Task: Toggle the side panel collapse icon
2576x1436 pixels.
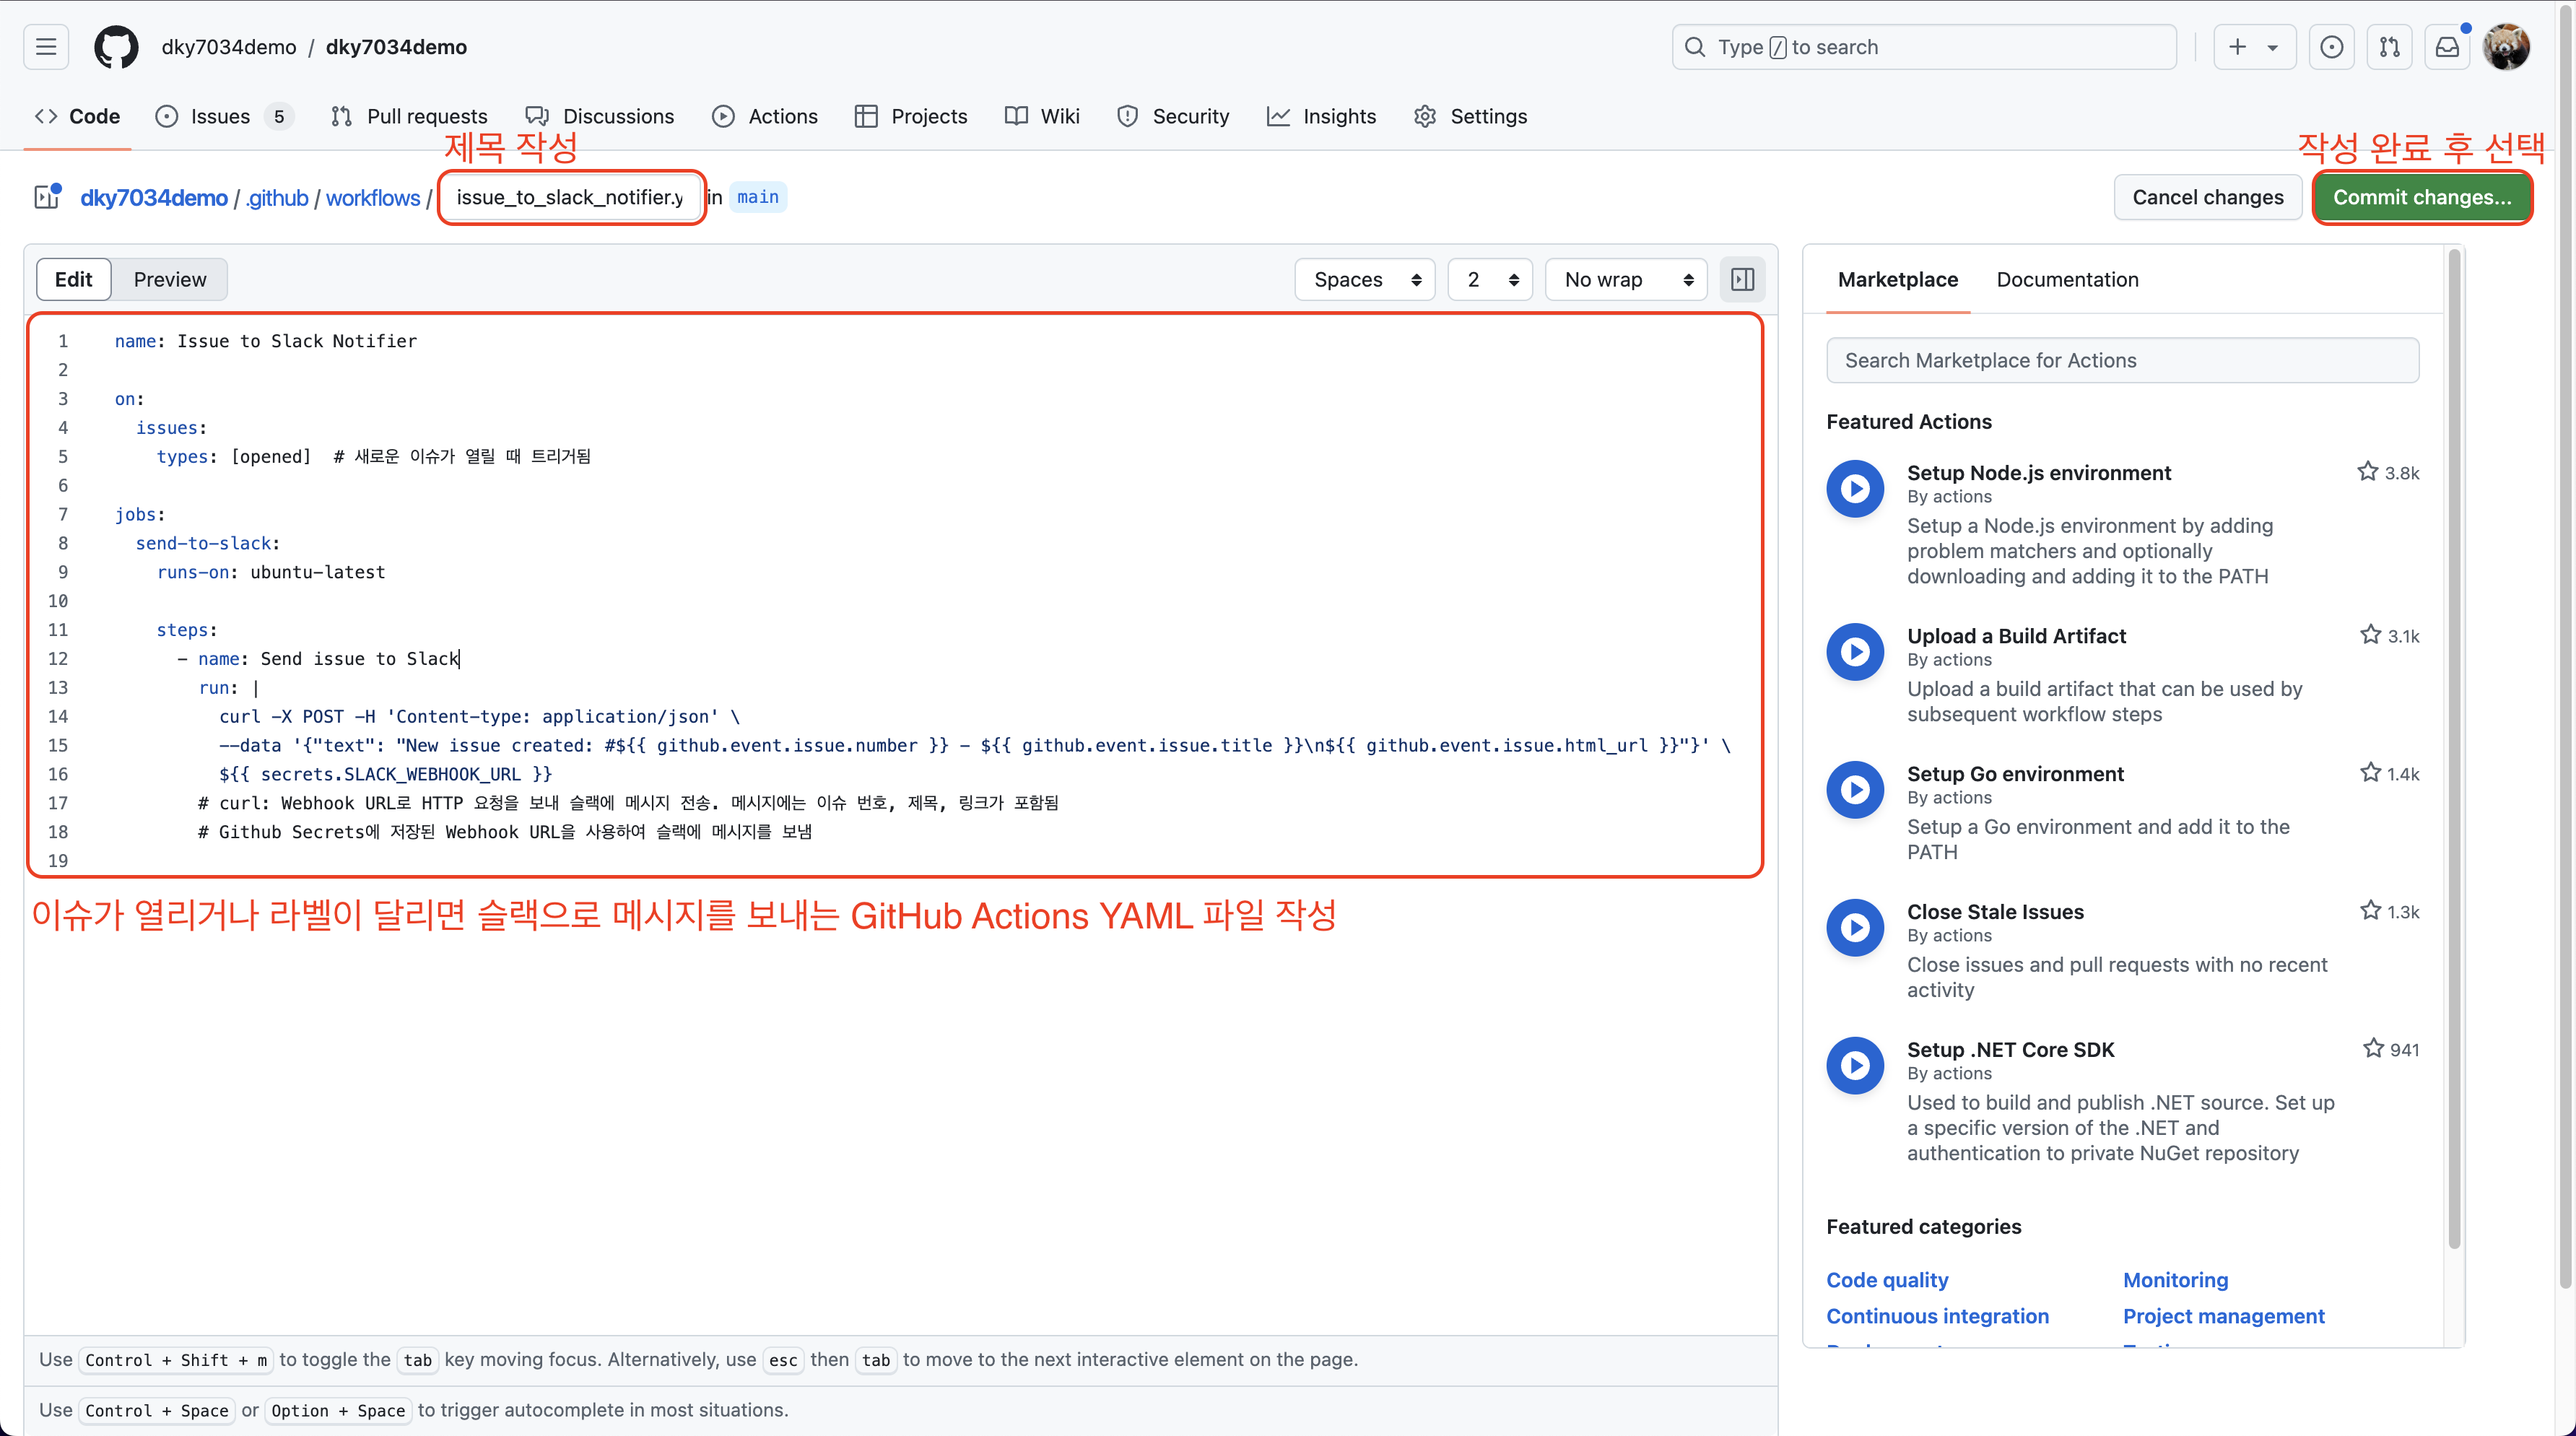Action: (1742, 280)
